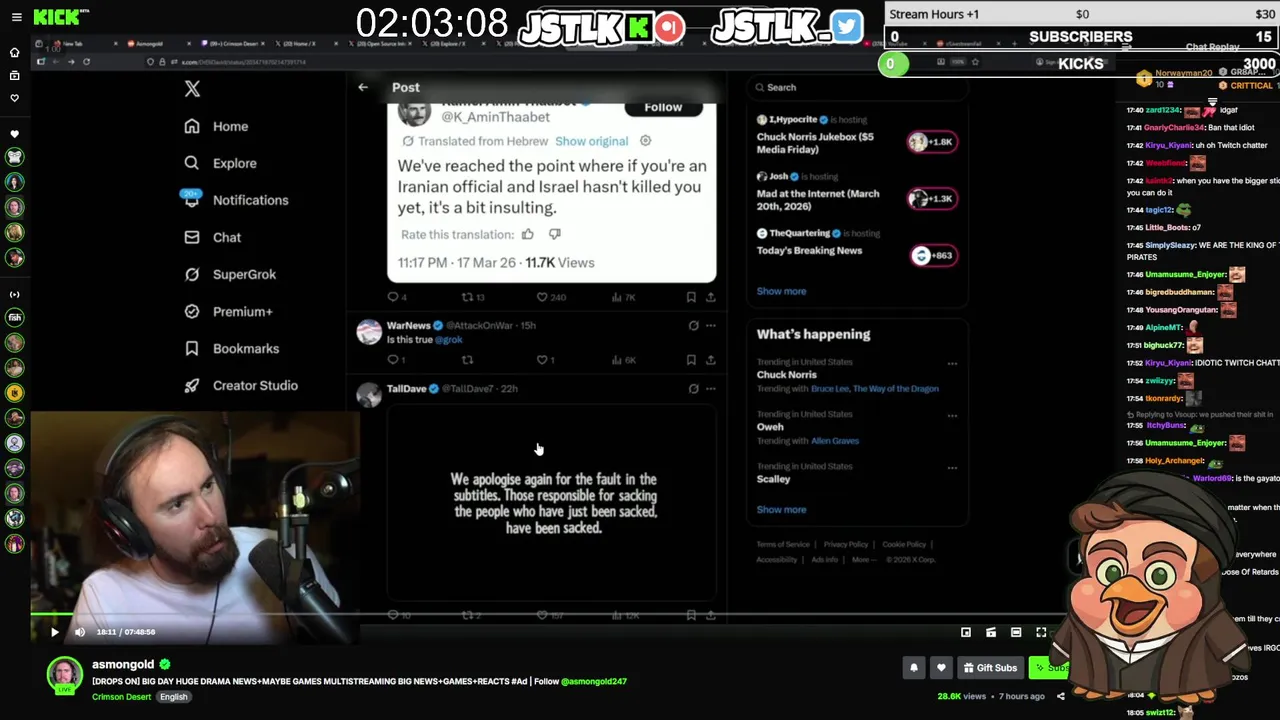Open more options for Scalley trend
1280x720 pixels.
pos(952,467)
